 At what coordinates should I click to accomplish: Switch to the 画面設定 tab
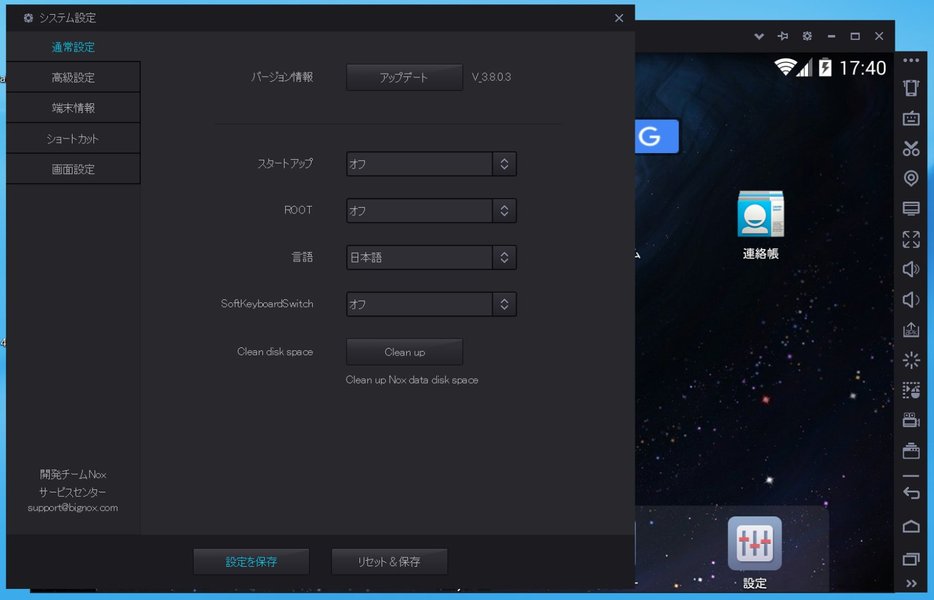click(x=73, y=169)
